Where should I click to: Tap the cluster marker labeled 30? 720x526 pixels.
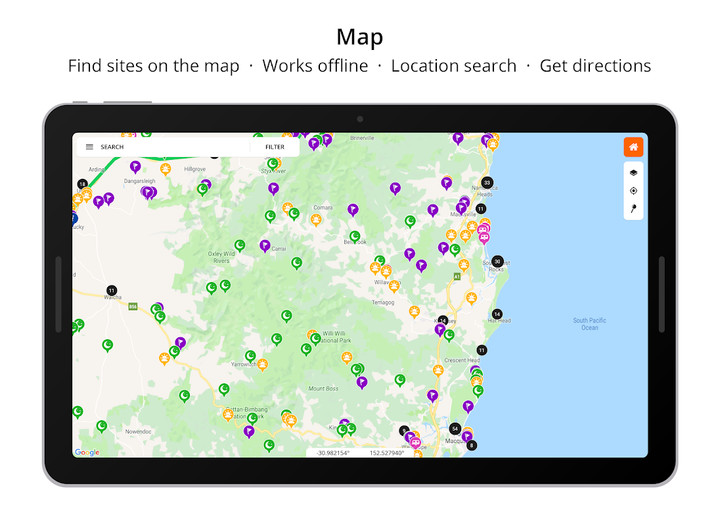click(497, 262)
